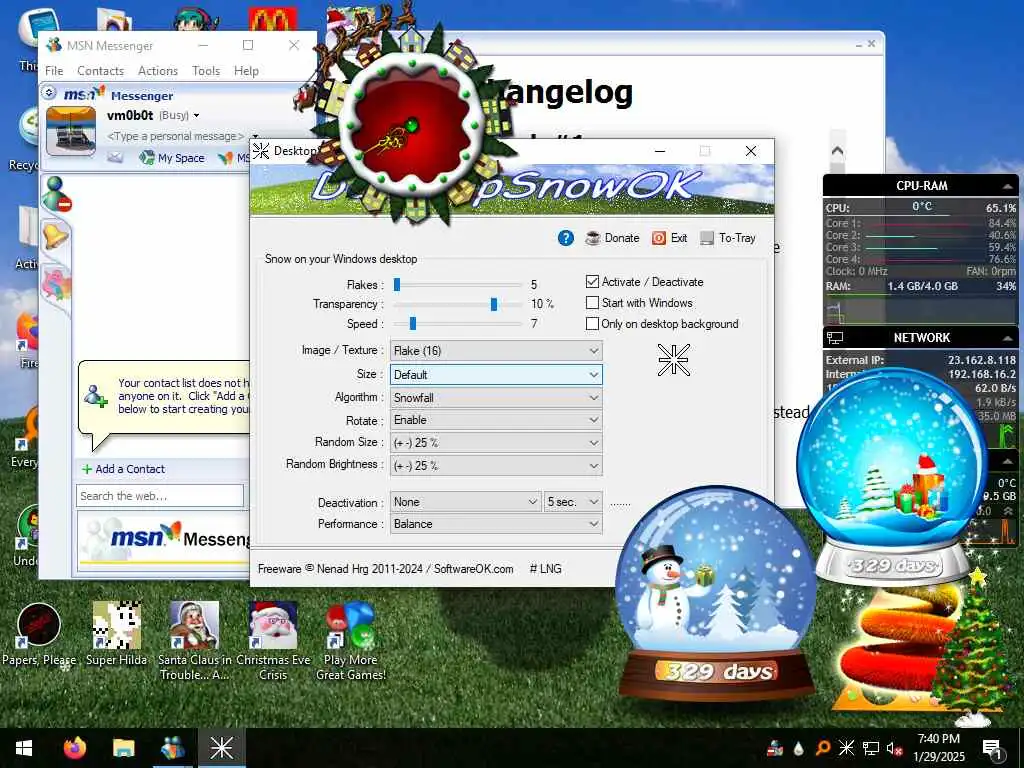Click the Flakes slider handle

coord(396,285)
